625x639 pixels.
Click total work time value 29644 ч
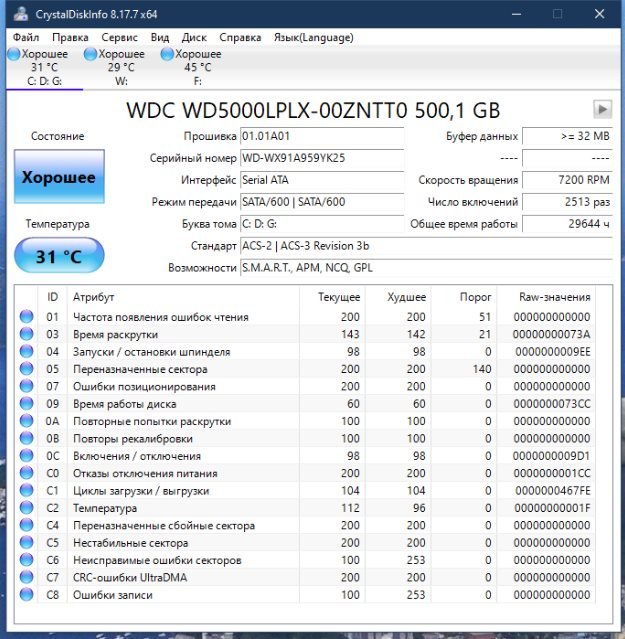567,224
